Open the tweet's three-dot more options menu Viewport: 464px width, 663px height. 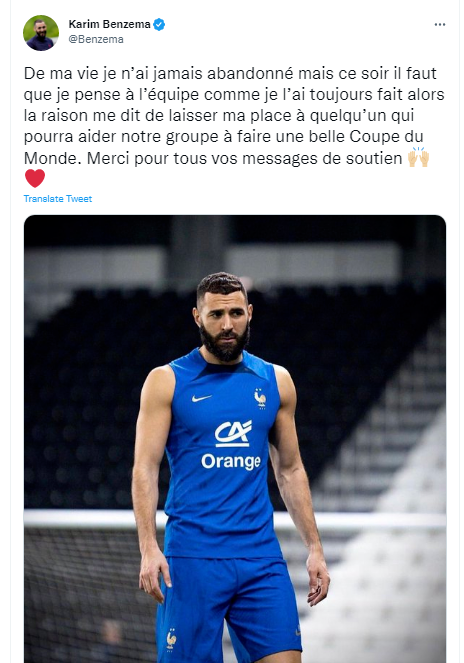(439, 25)
